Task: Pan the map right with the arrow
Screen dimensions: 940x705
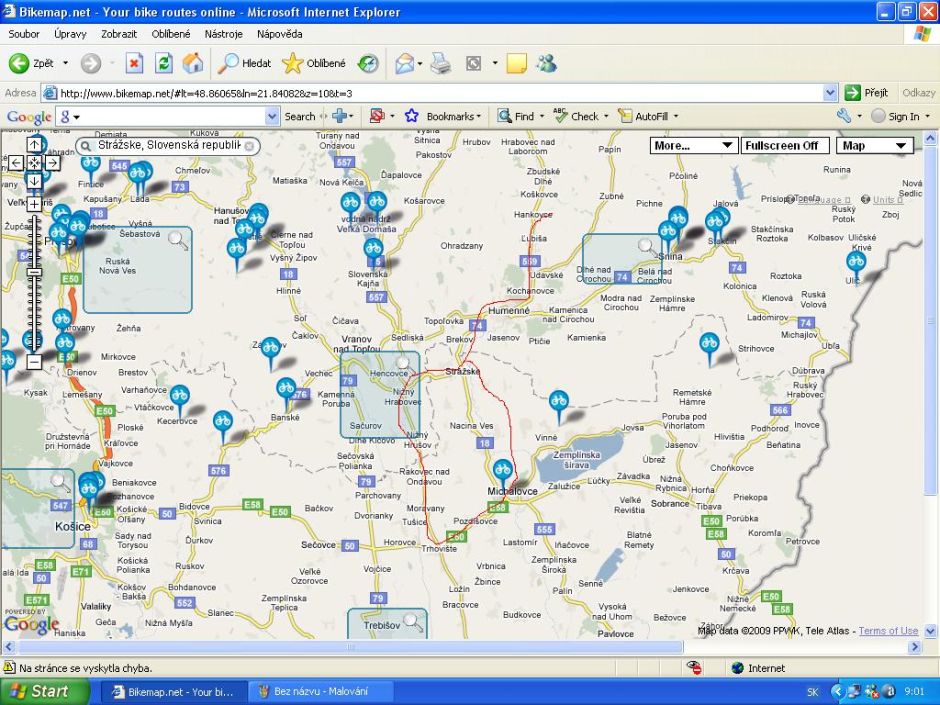Action: [52, 163]
